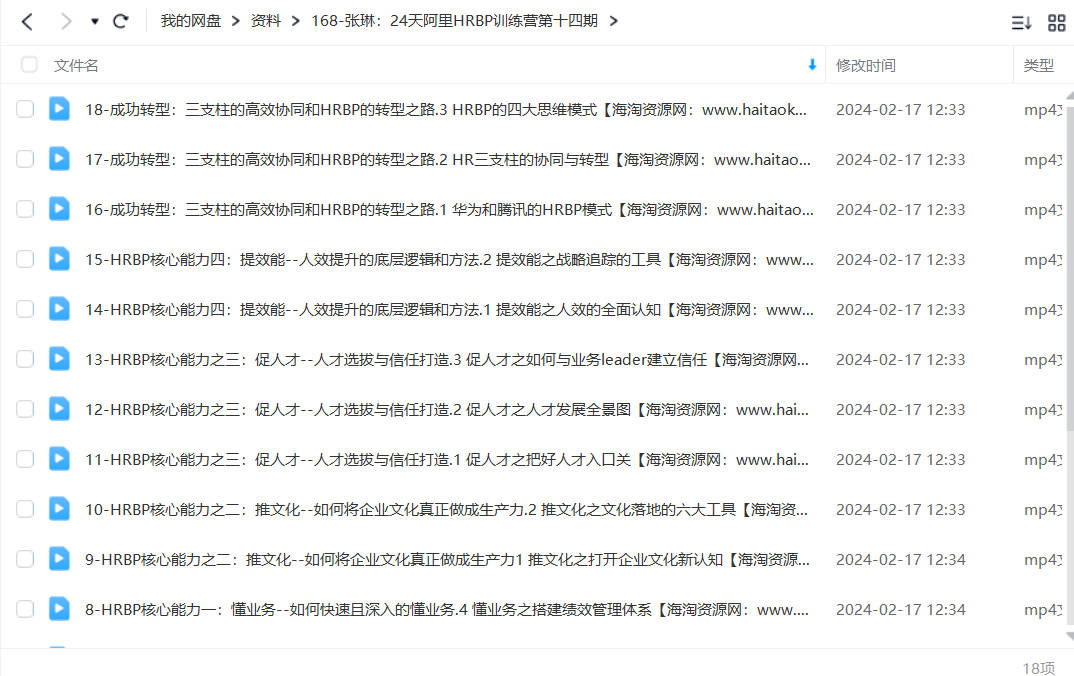Screen dimensions: 1074x676
Task: Click video icon of file 12-HRBP核心能力之三
Action: point(59,409)
